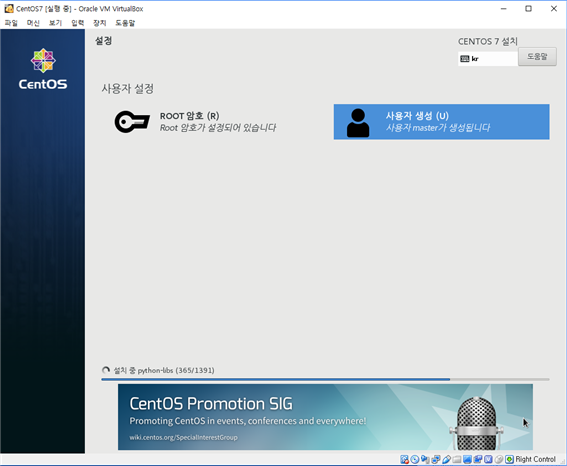Image resolution: width=567 pixels, height=466 pixels.
Task: Click the '사용자 설정' section heading
Action: click(128, 89)
